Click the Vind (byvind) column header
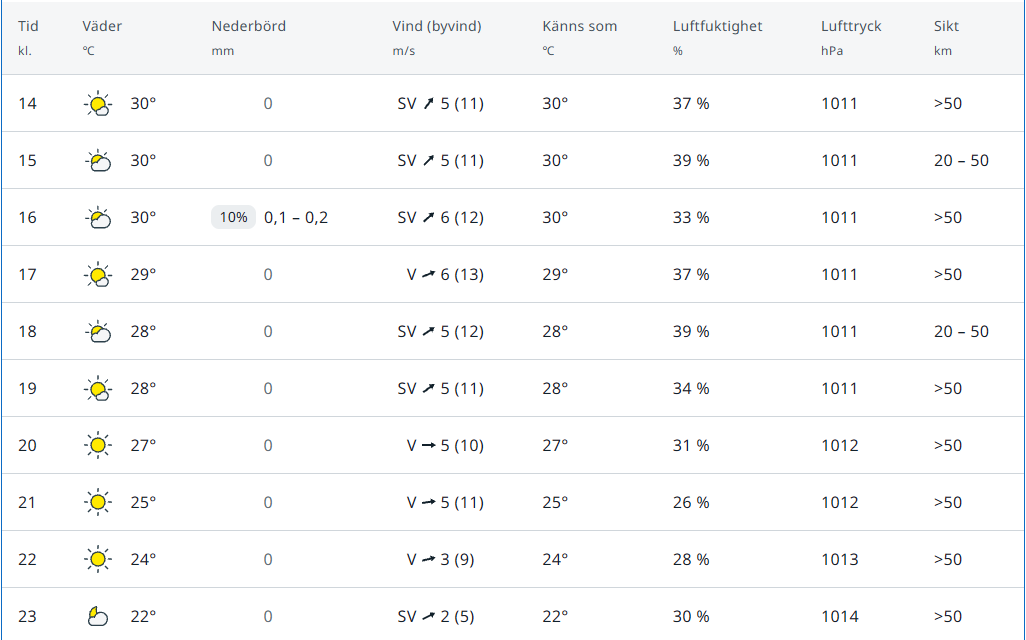The height and width of the screenshot is (640, 1026). (436, 26)
